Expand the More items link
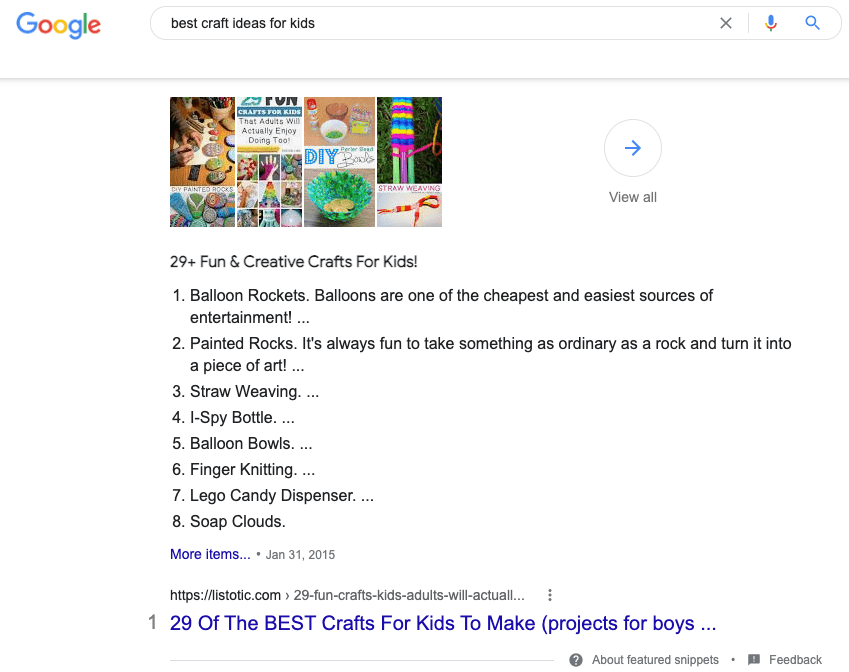 [210, 554]
